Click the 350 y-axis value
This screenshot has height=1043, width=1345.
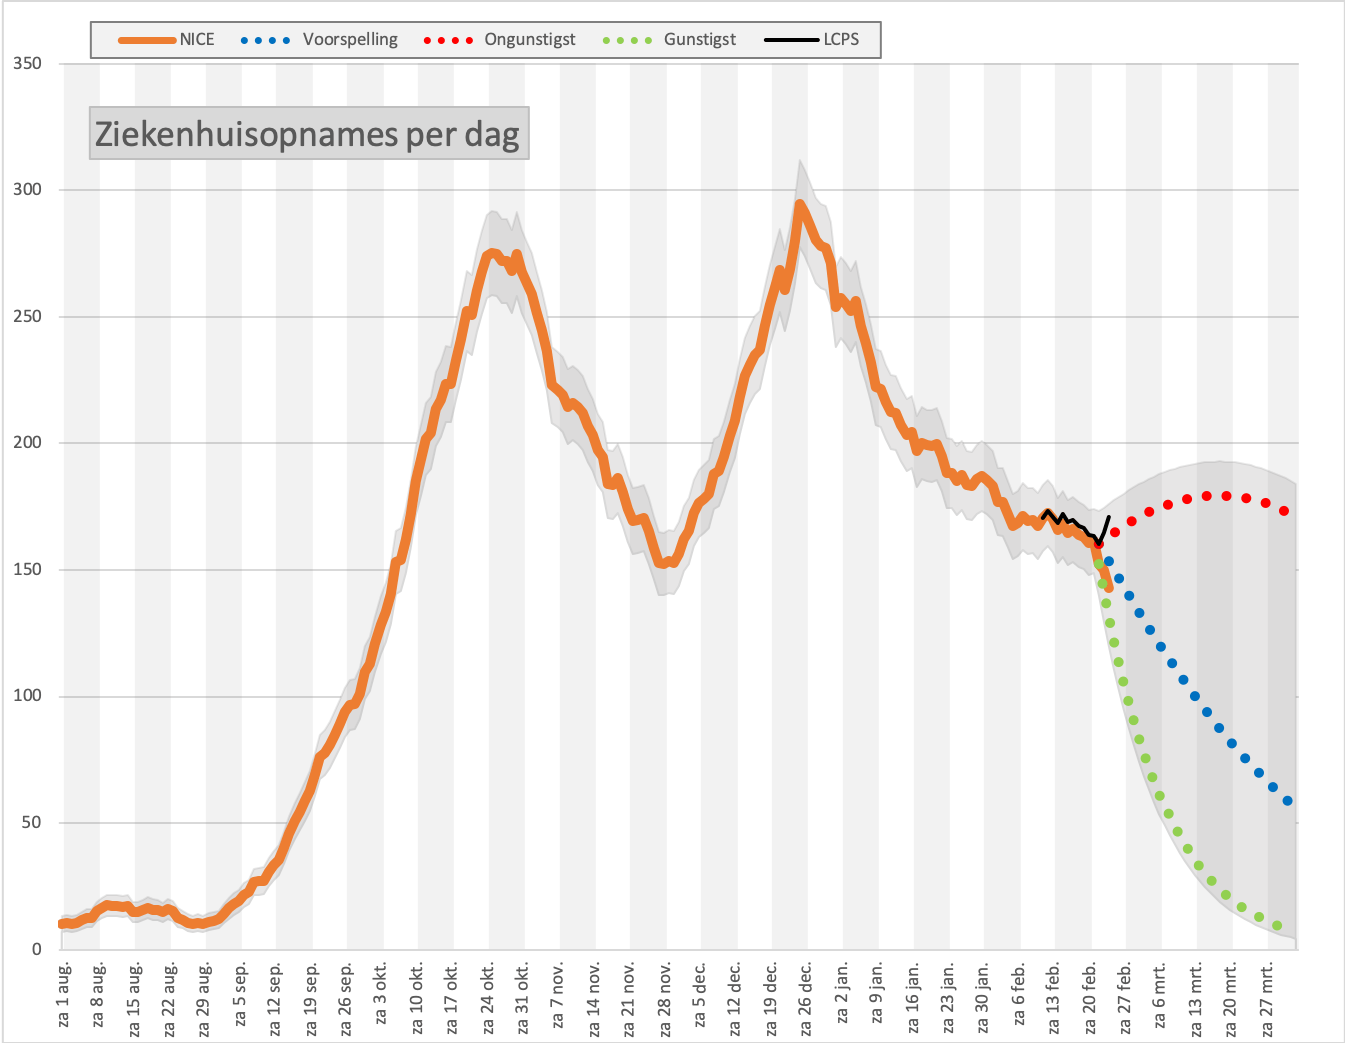click(28, 64)
